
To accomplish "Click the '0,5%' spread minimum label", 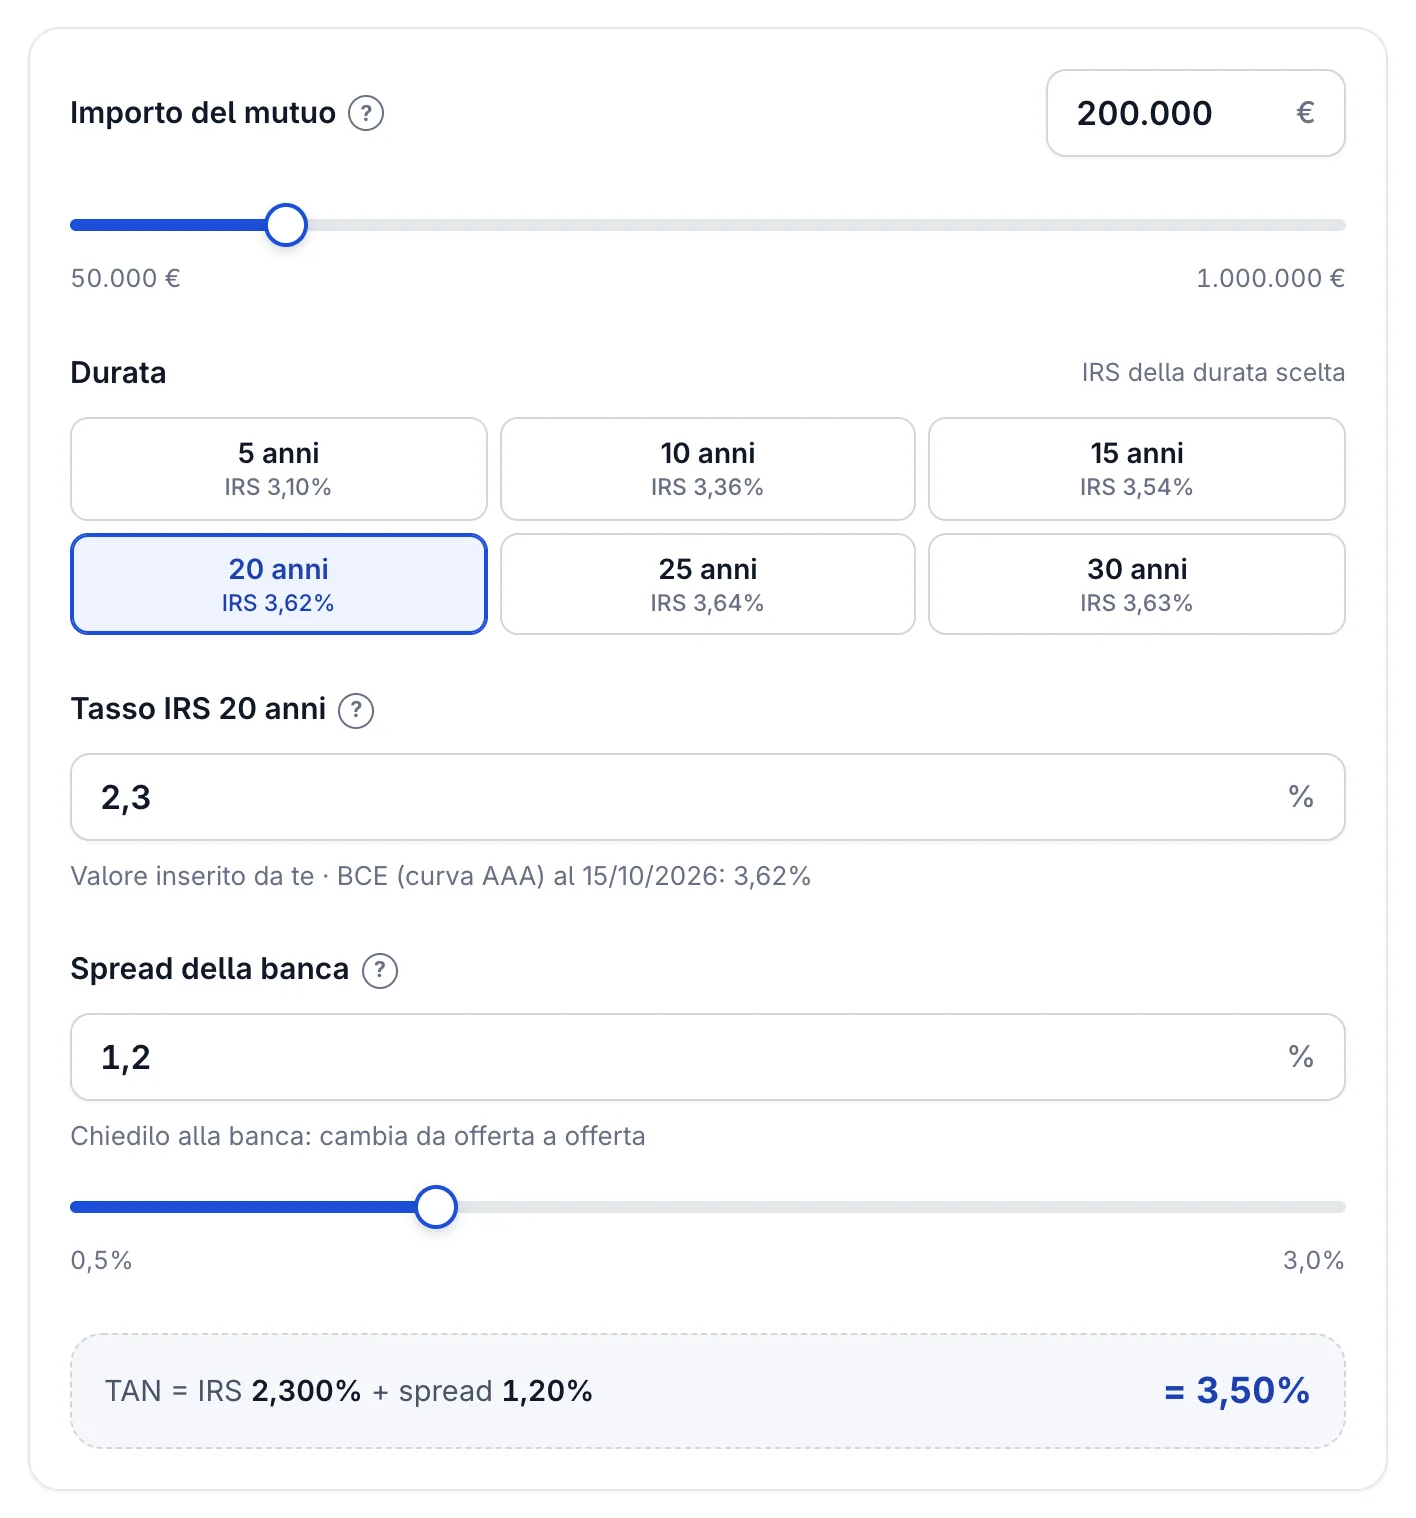I will [102, 1260].
